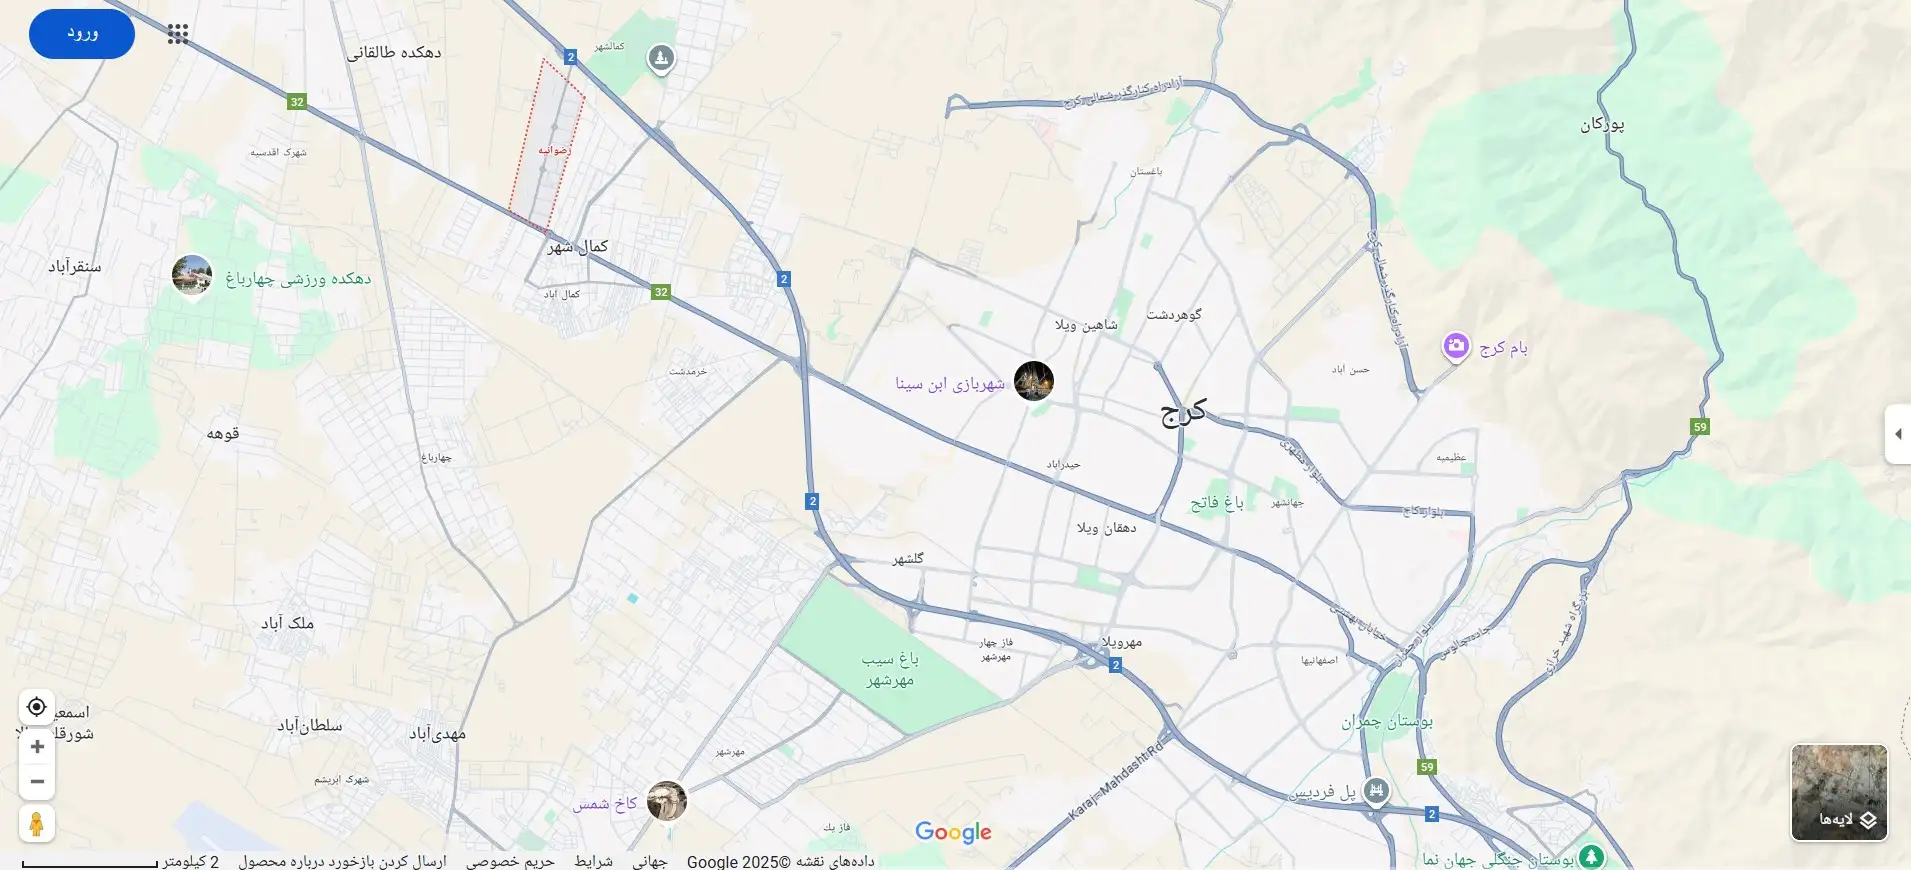Click the پل فردیس bridge marker icon
The height and width of the screenshot is (870, 1911).
[1377, 791]
